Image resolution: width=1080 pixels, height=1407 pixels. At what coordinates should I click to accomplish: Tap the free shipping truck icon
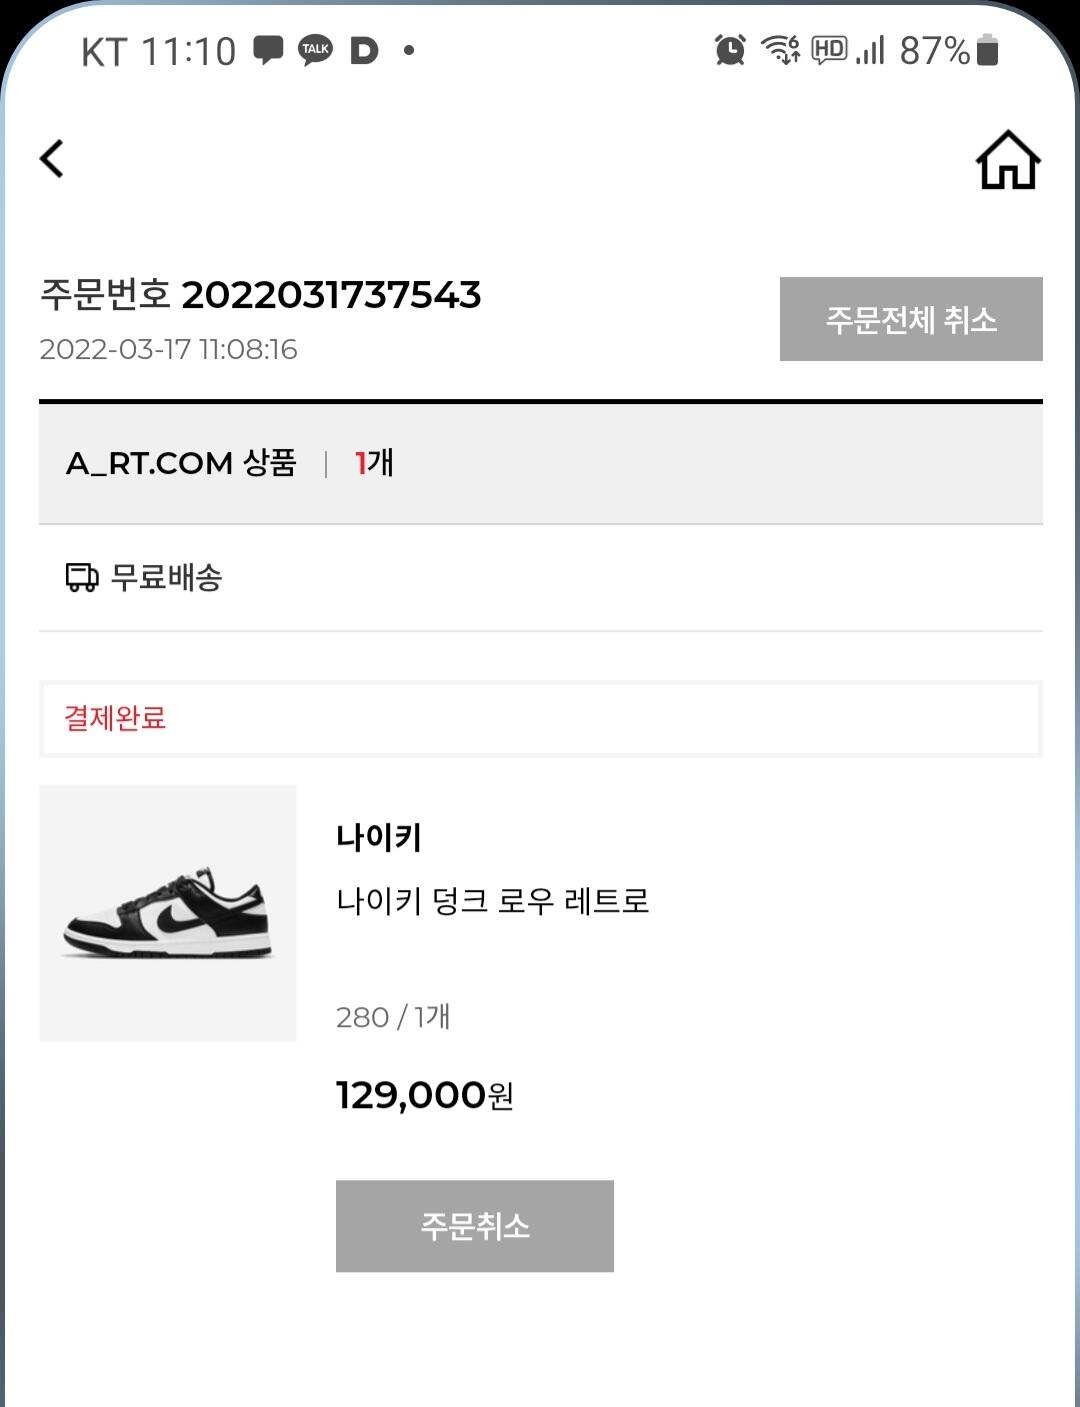pos(82,577)
